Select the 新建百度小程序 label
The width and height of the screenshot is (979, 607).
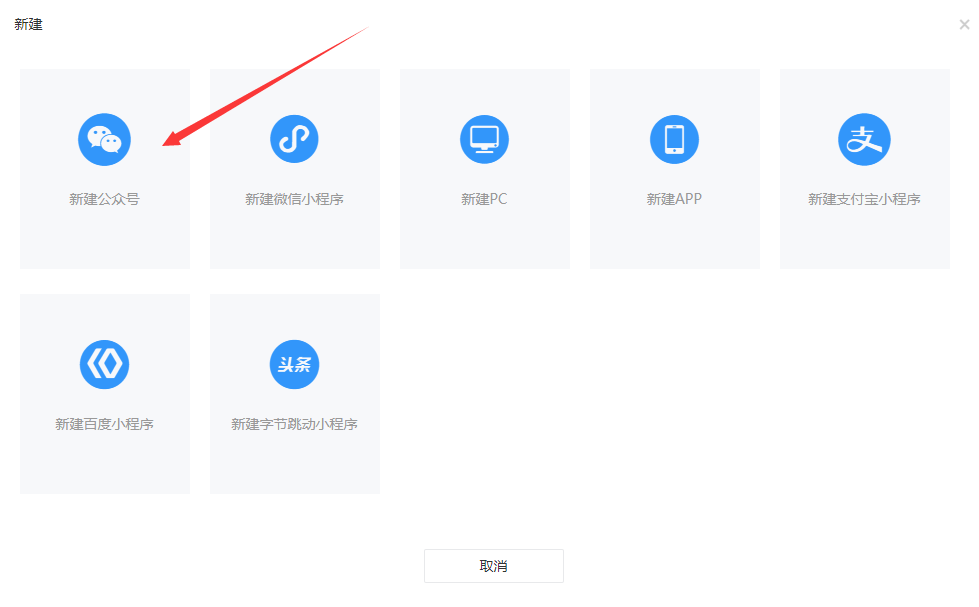[104, 424]
